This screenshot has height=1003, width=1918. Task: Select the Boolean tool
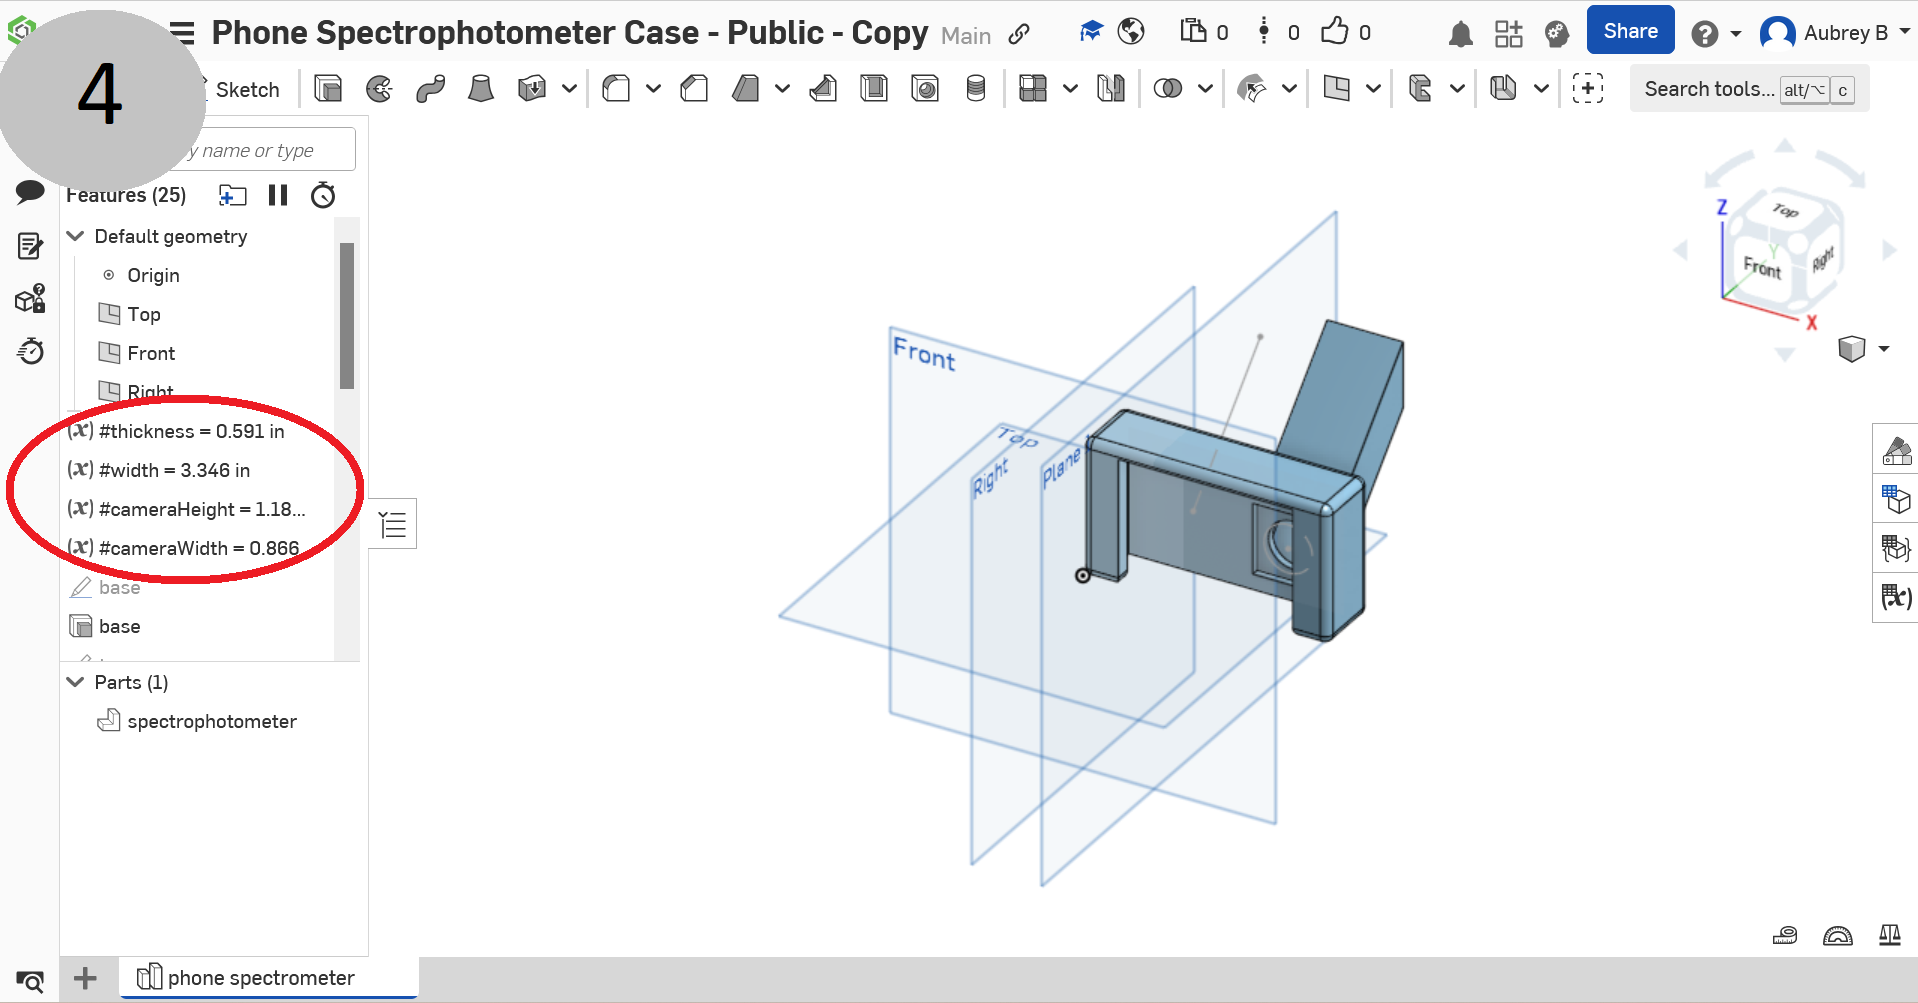pos(1168,89)
